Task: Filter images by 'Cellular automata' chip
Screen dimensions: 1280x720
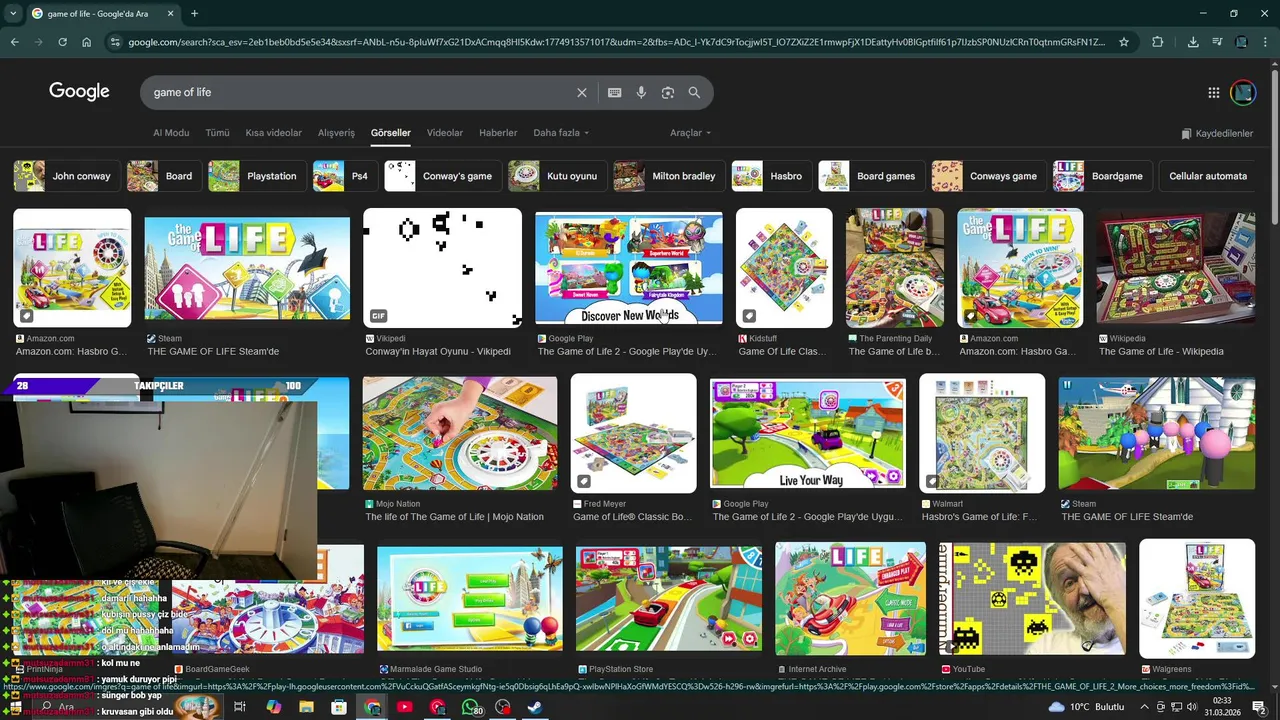Action: point(1208,176)
